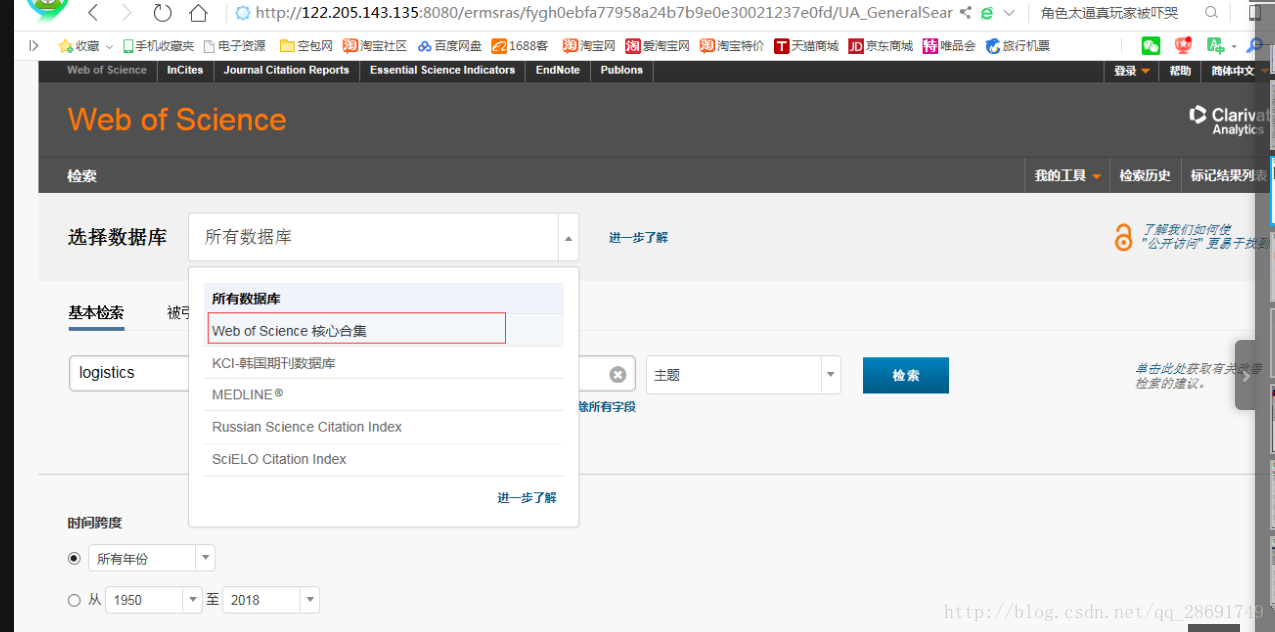The image size is (1275, 632).
Task: Switch to Essential Science Indicators tab
Action: click(x=442, y=70)
